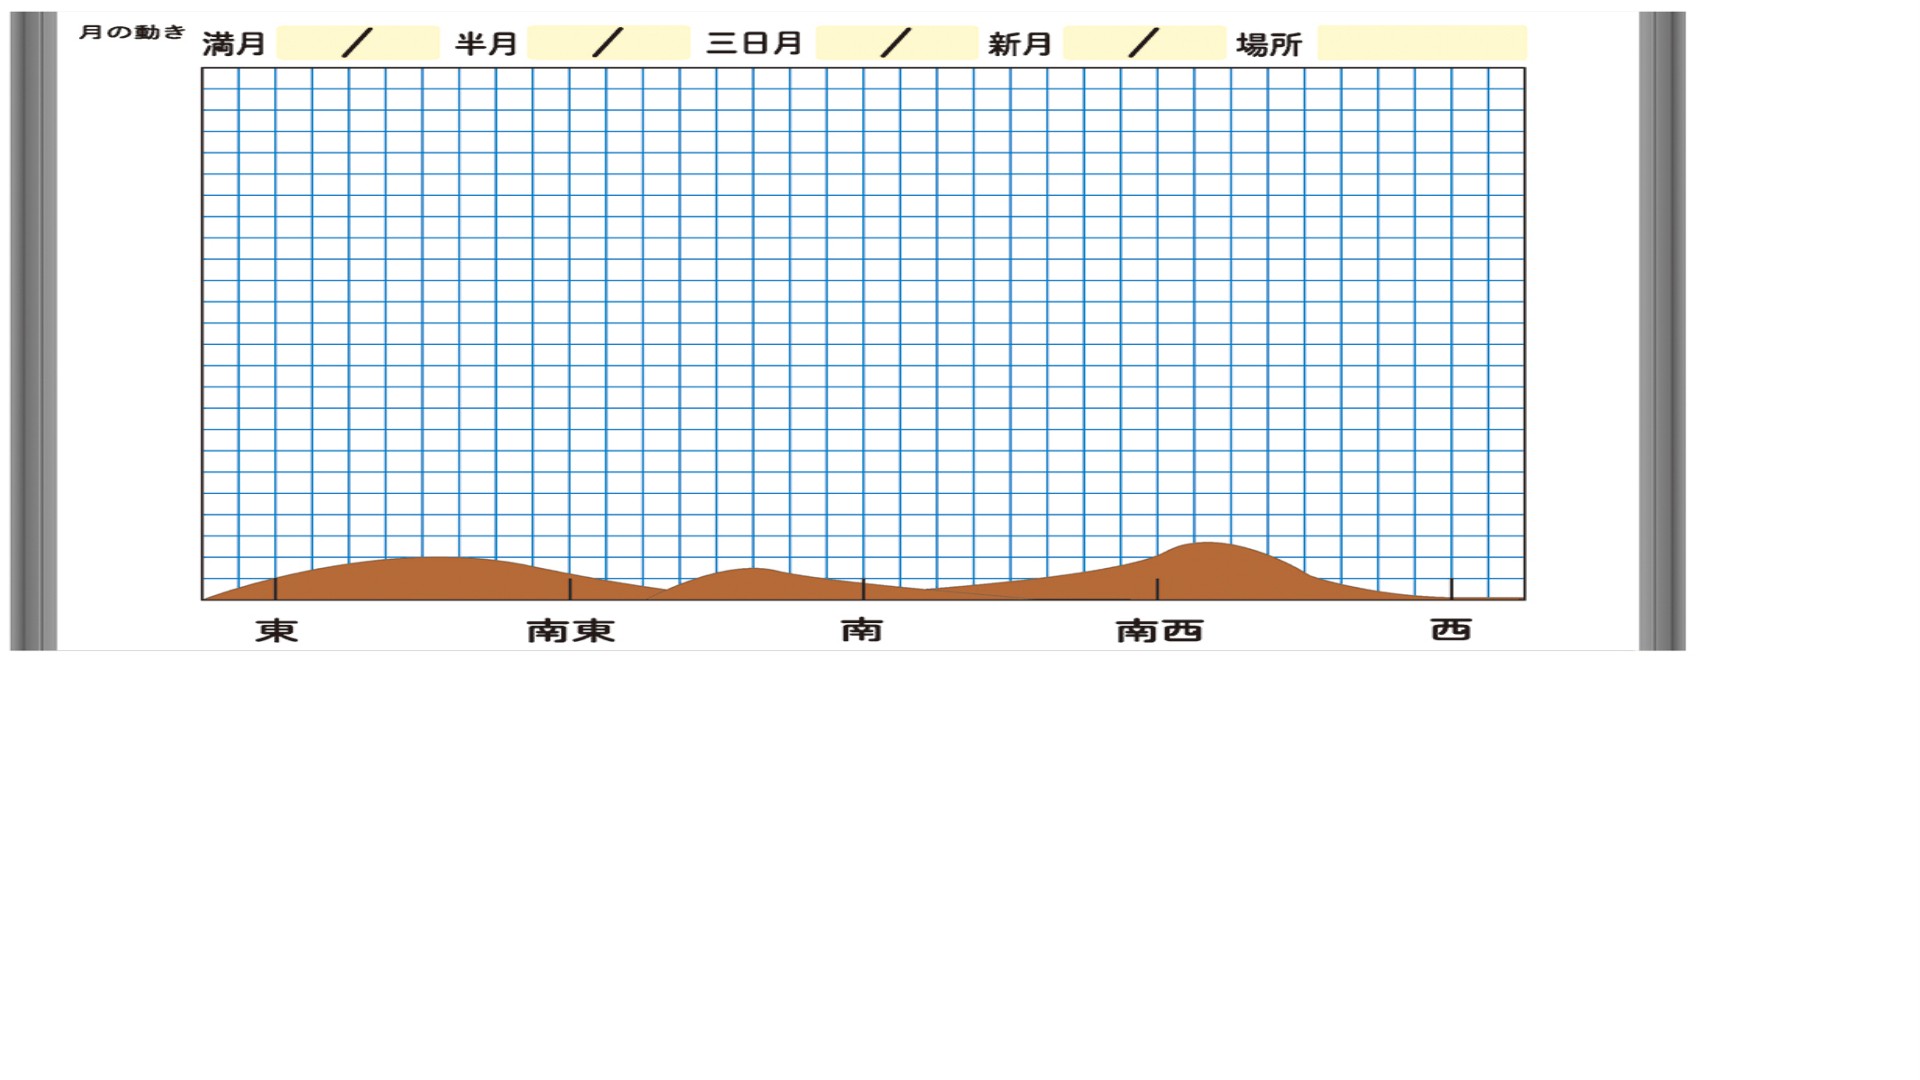Click the 満月 date input field
1920x1080 pixels.
point(358,43)
